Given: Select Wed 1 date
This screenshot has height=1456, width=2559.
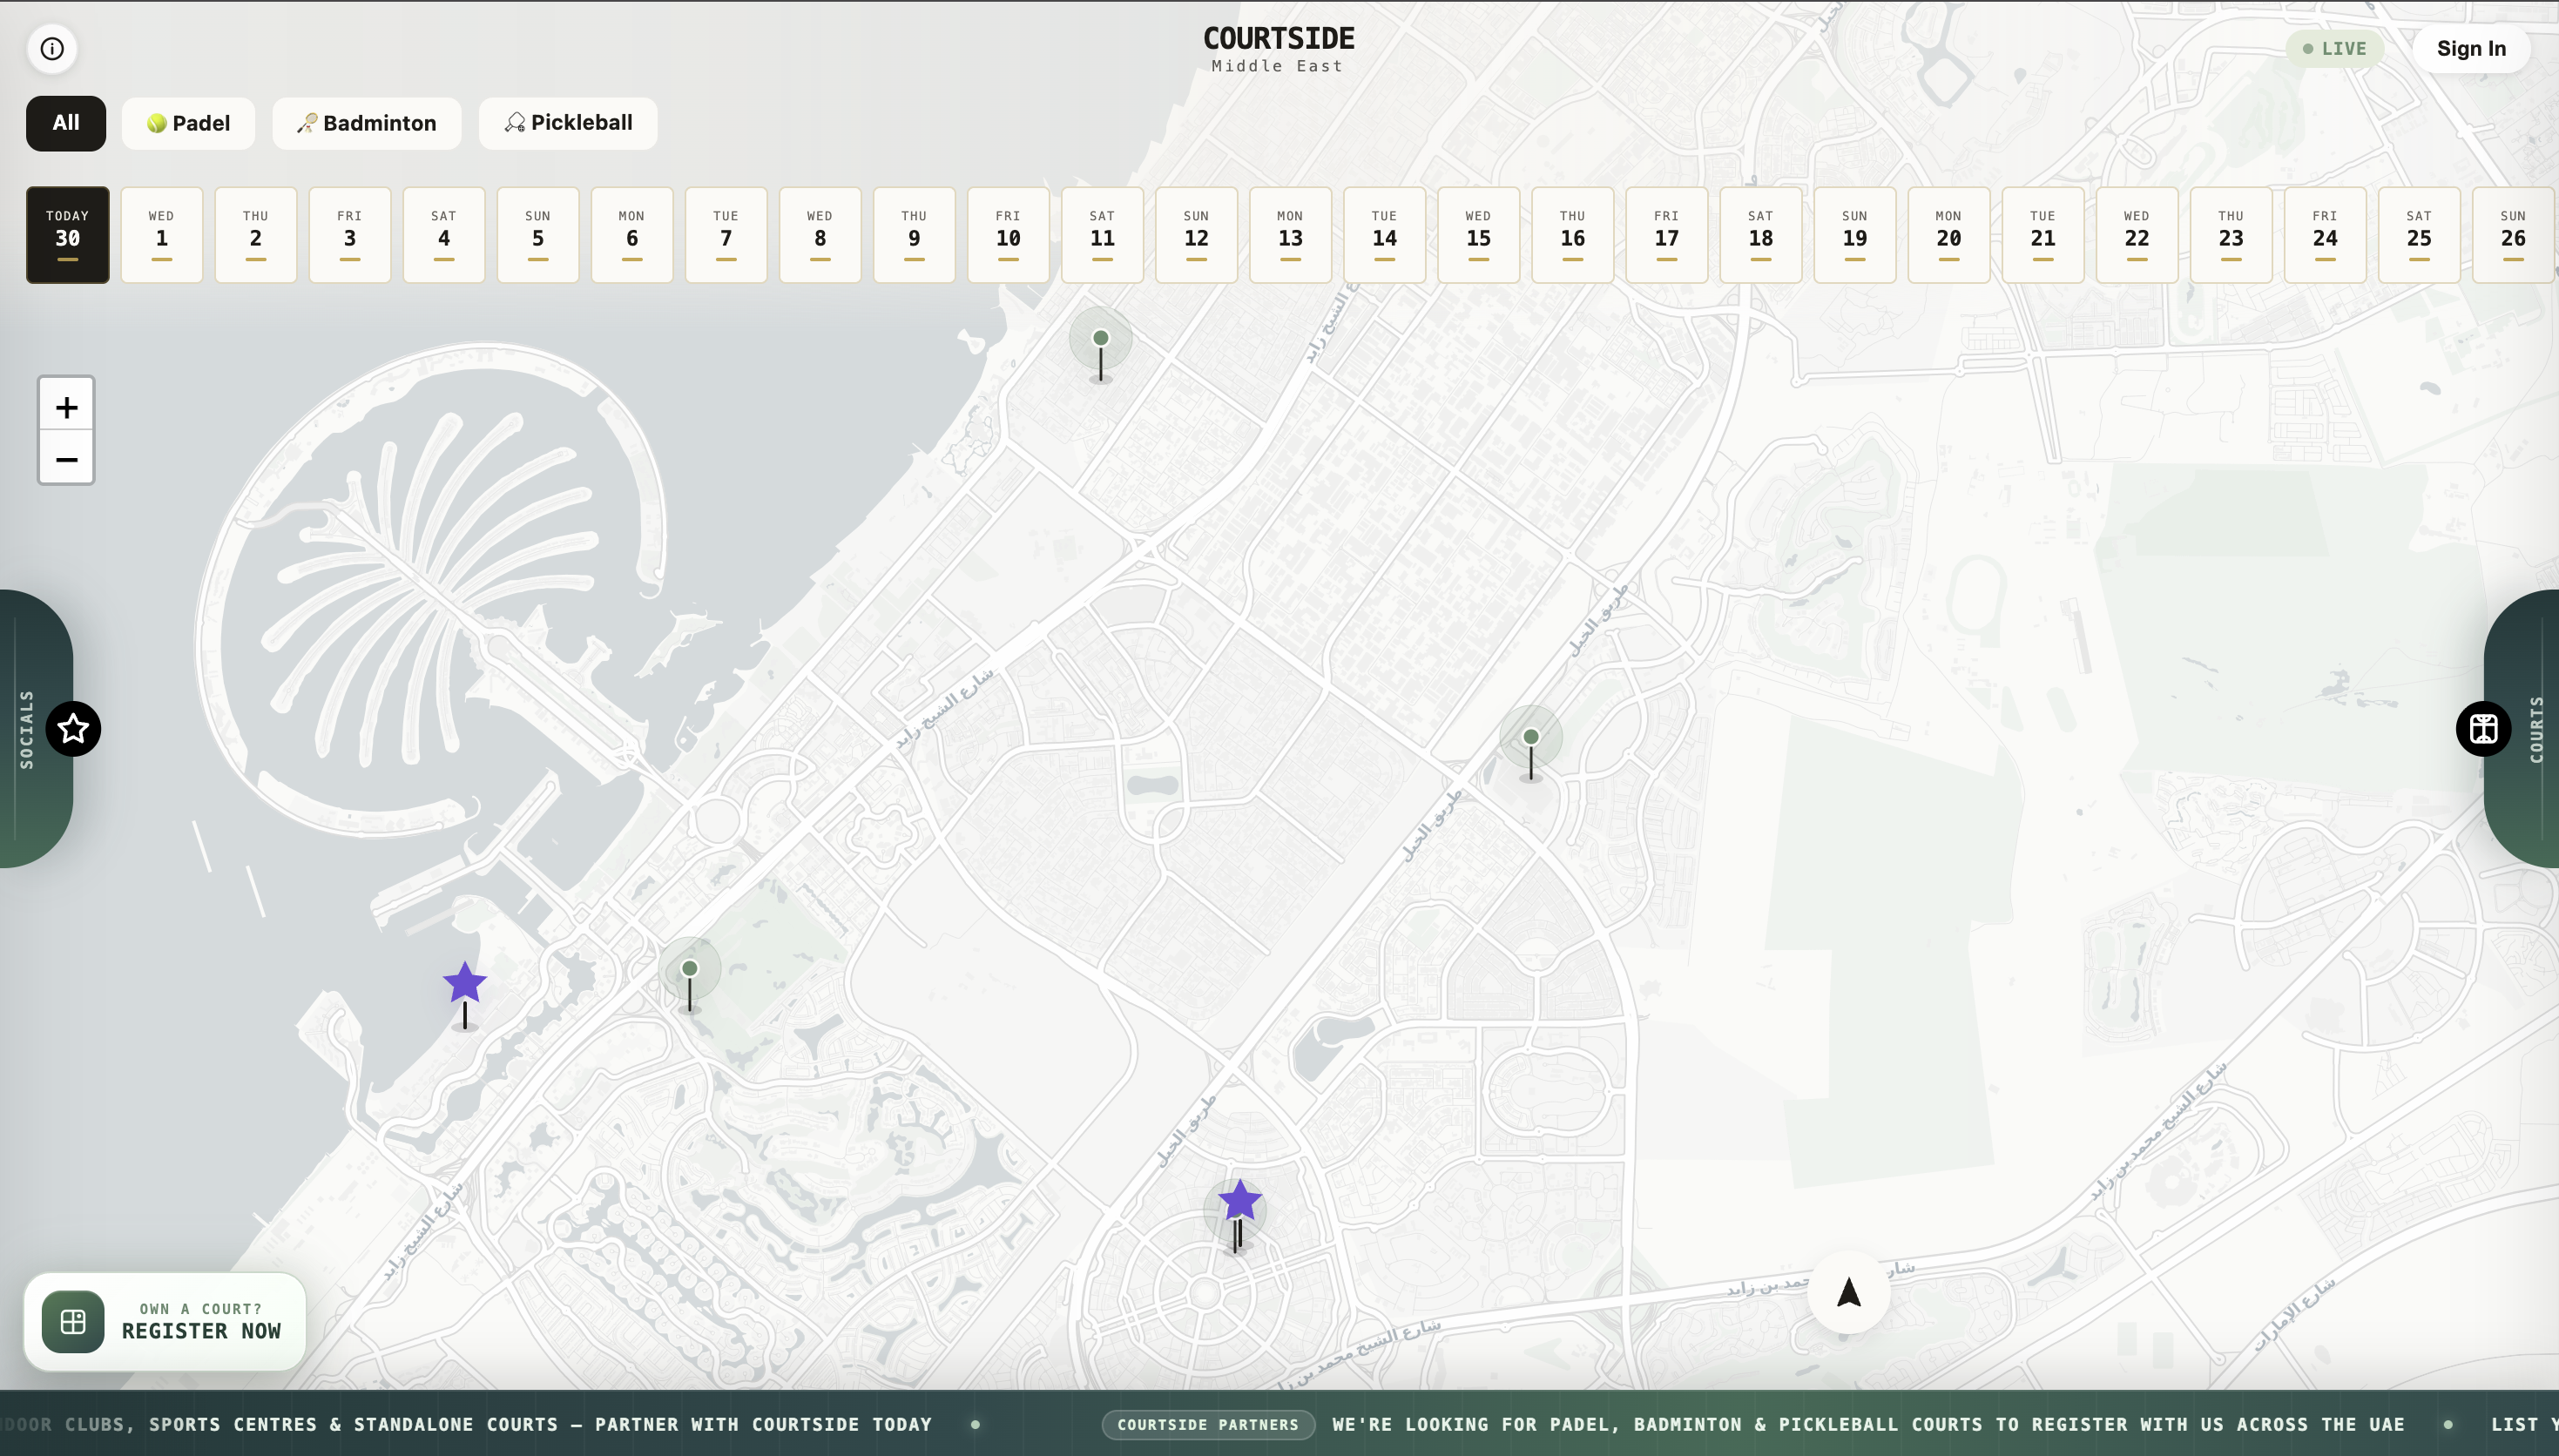Looking at the screenshot, I should [162, 235].
